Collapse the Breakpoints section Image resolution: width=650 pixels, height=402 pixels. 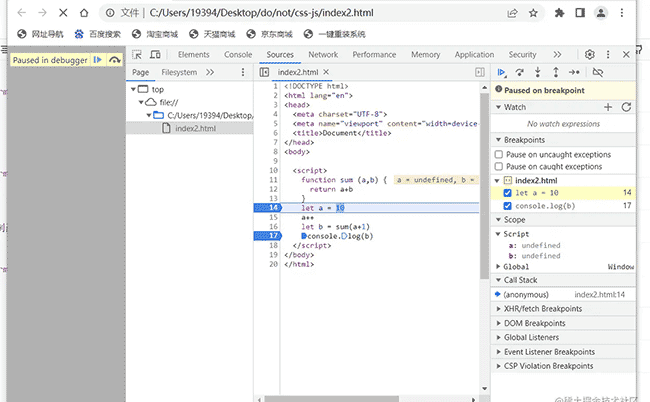(499, 140)
